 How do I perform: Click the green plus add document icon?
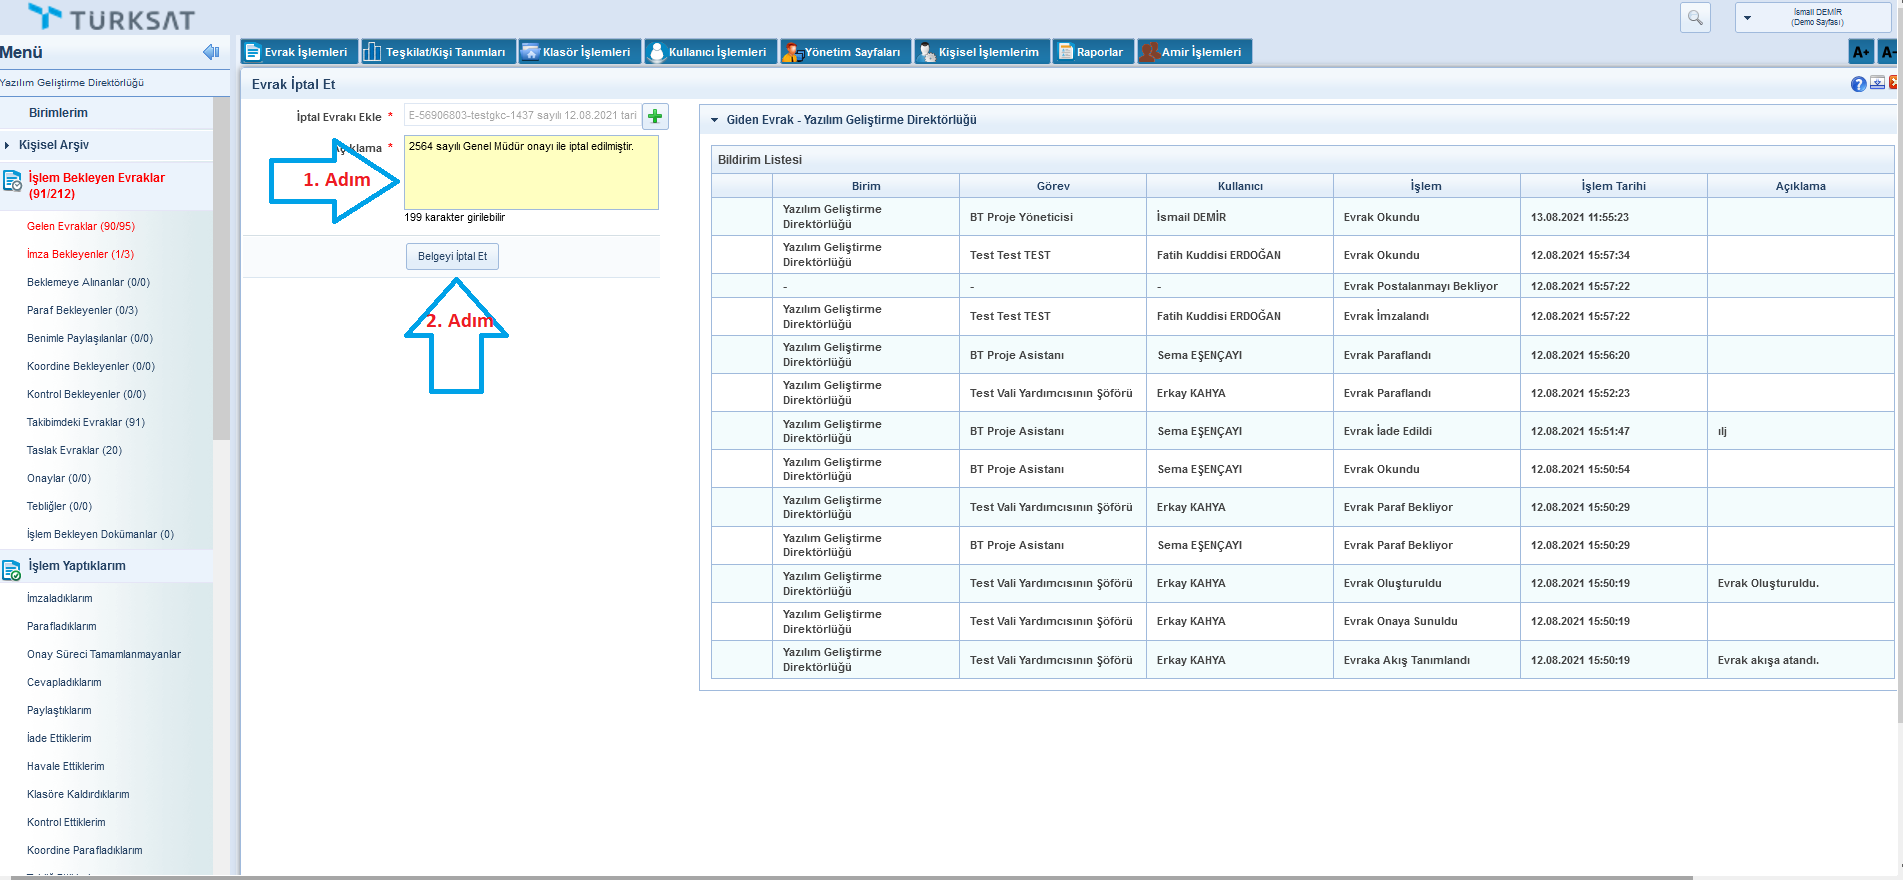(655, 117)
